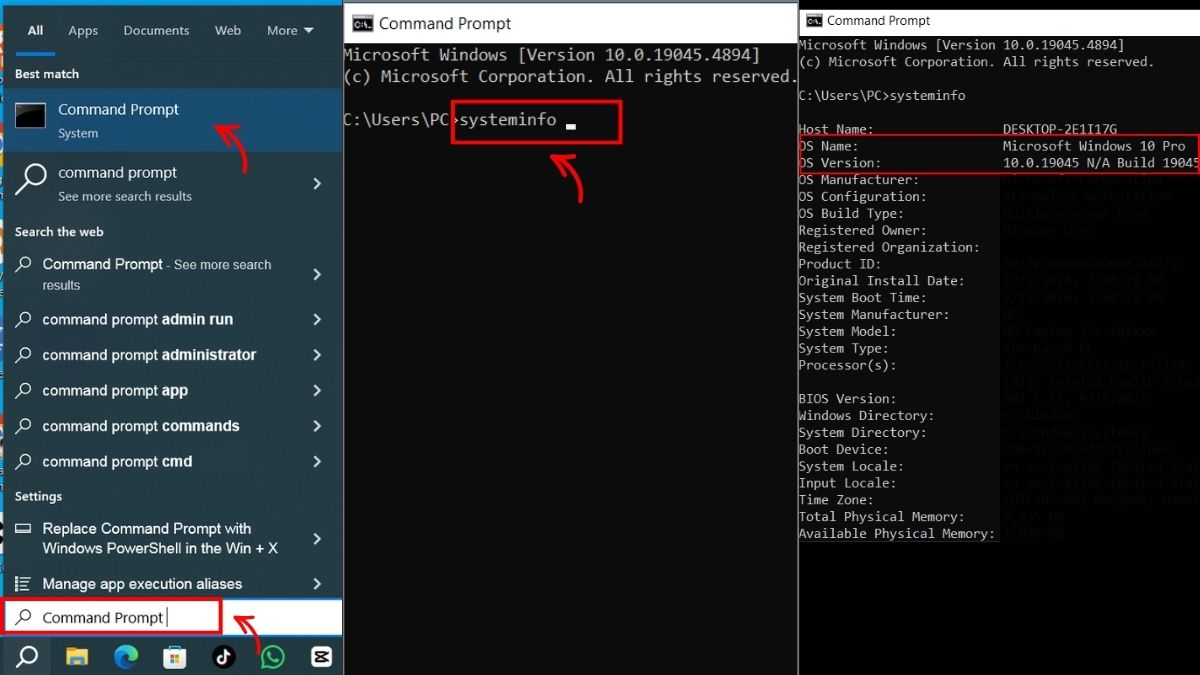Launch Microsoft Edge from the taskbar
This screenshot has width=1200, height=675.
[x=126, y=657]
